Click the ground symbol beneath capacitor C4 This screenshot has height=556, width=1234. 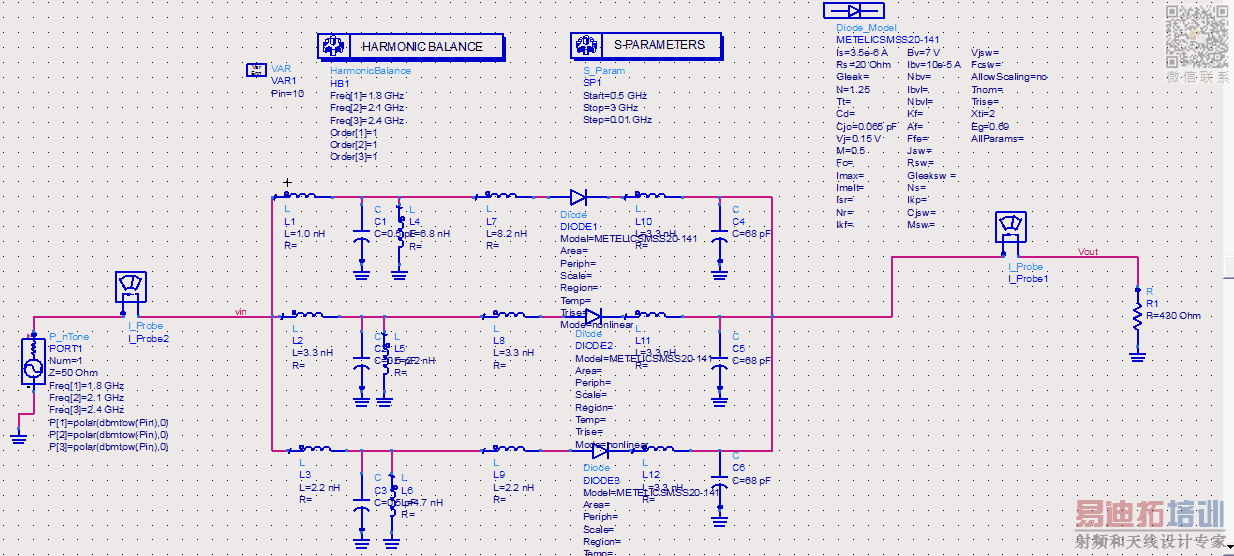point(718,271)
